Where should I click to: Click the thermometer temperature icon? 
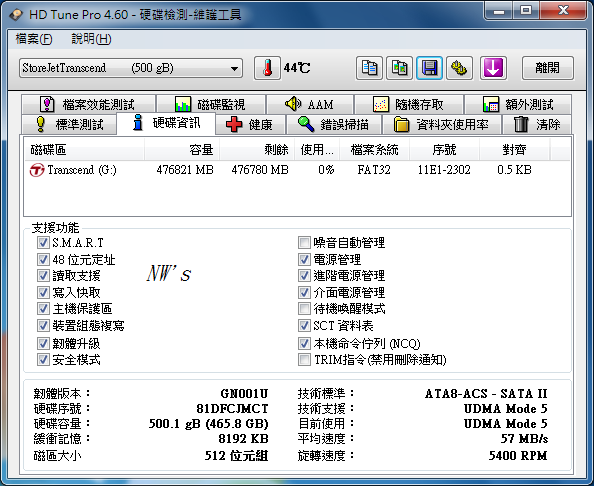[267, 68]
